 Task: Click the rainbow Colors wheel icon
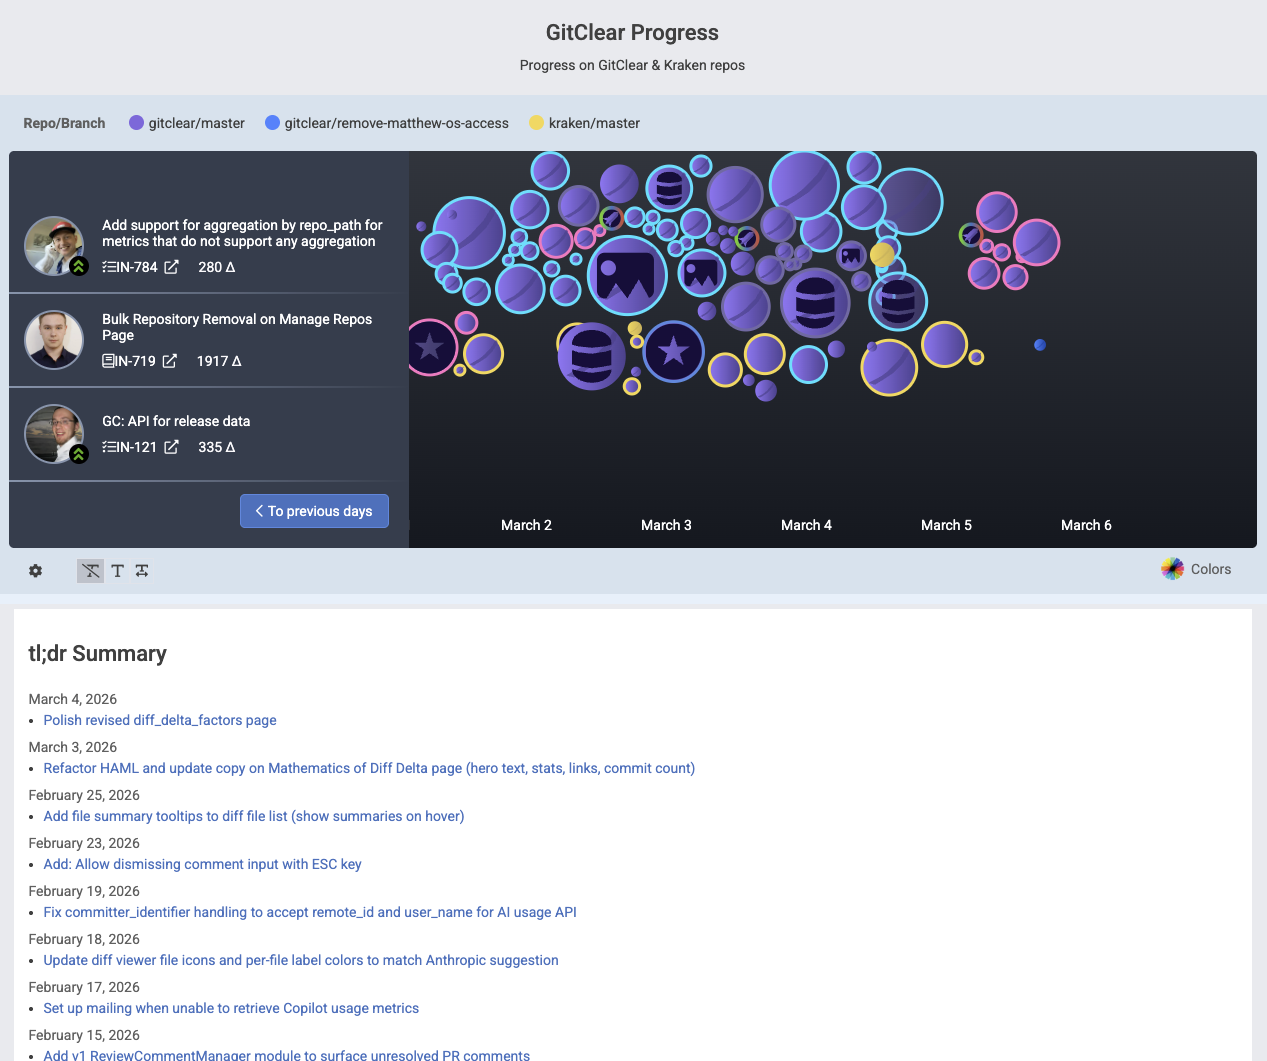1172,569
